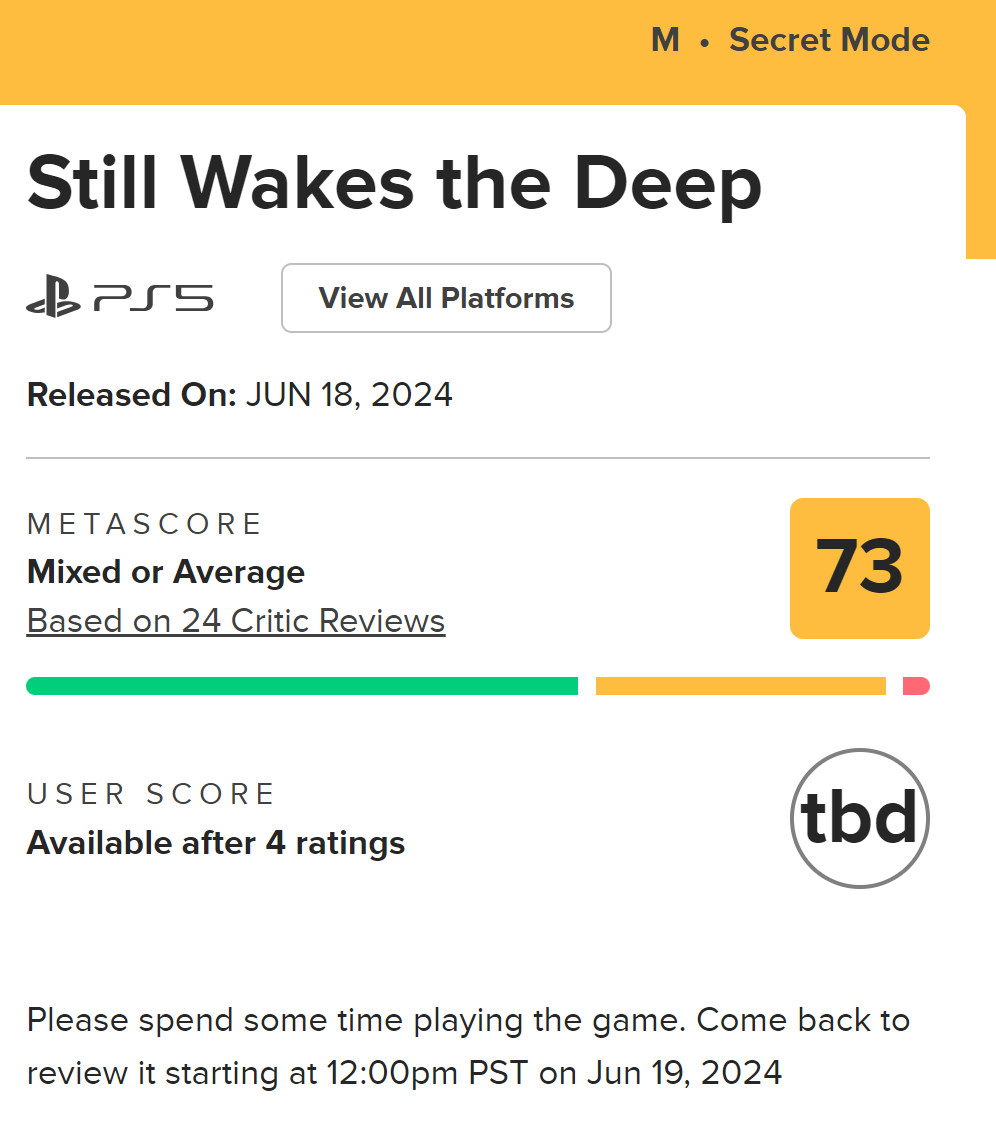Click the Still Wakes the Deep title

tap(395, 183)
